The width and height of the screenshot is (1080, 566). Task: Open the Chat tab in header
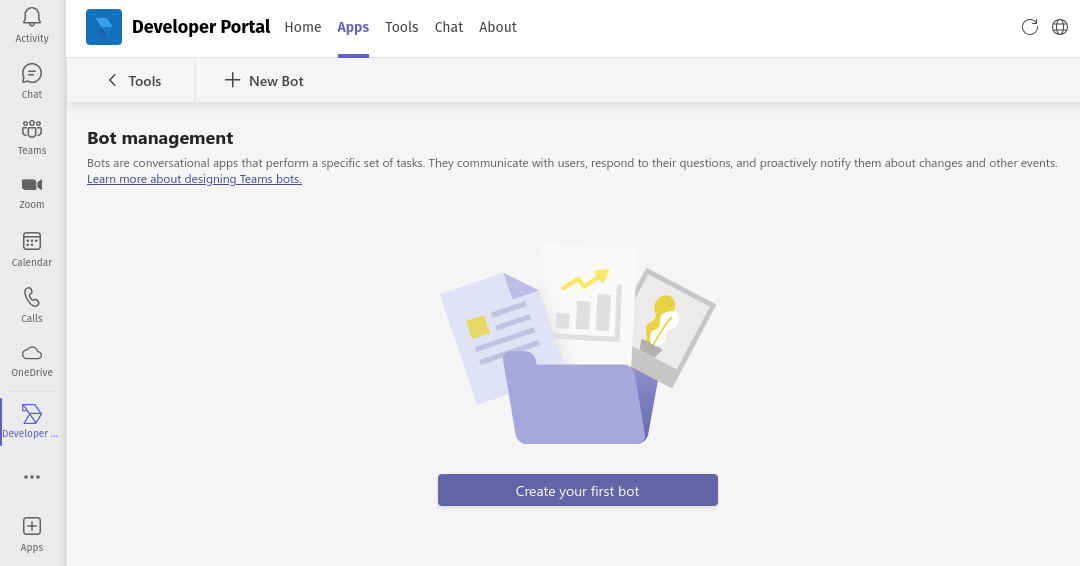click(x=448, y=27)
